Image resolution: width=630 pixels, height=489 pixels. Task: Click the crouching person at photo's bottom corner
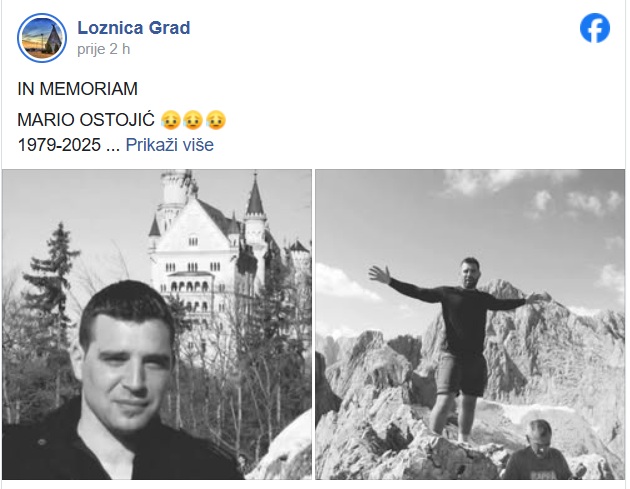[x=538, y=450]
